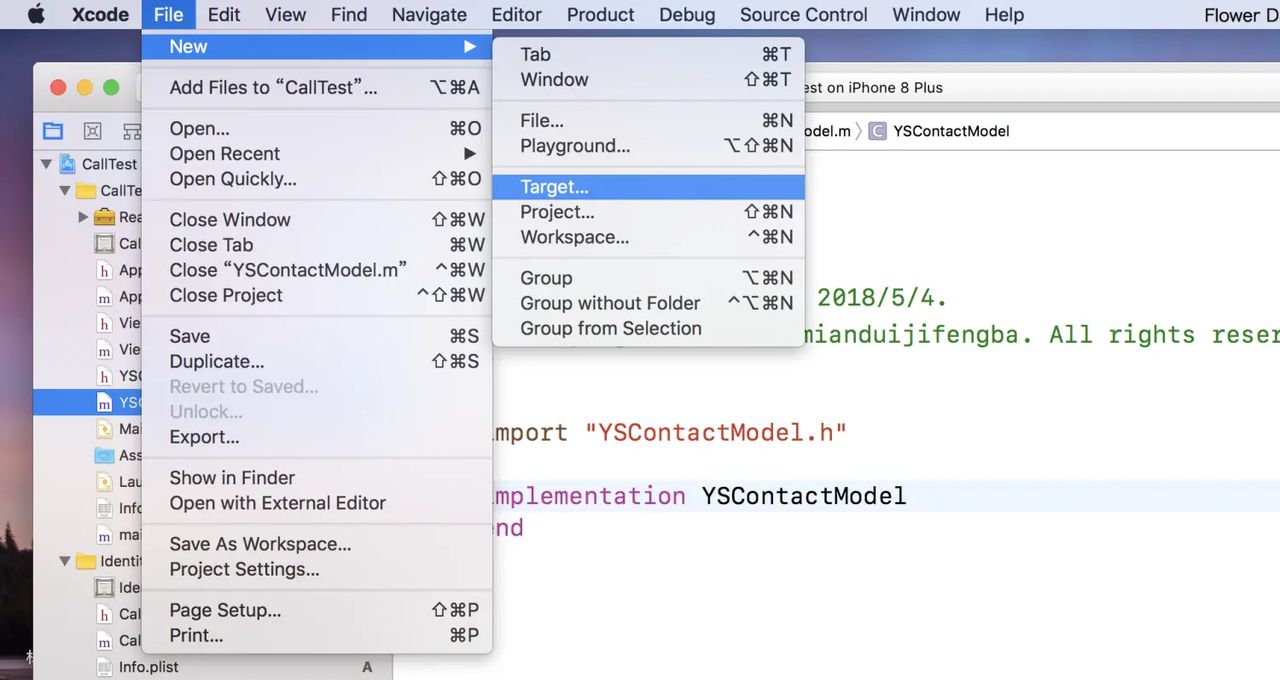Open the Navigate menu

[x=429, y=14]
